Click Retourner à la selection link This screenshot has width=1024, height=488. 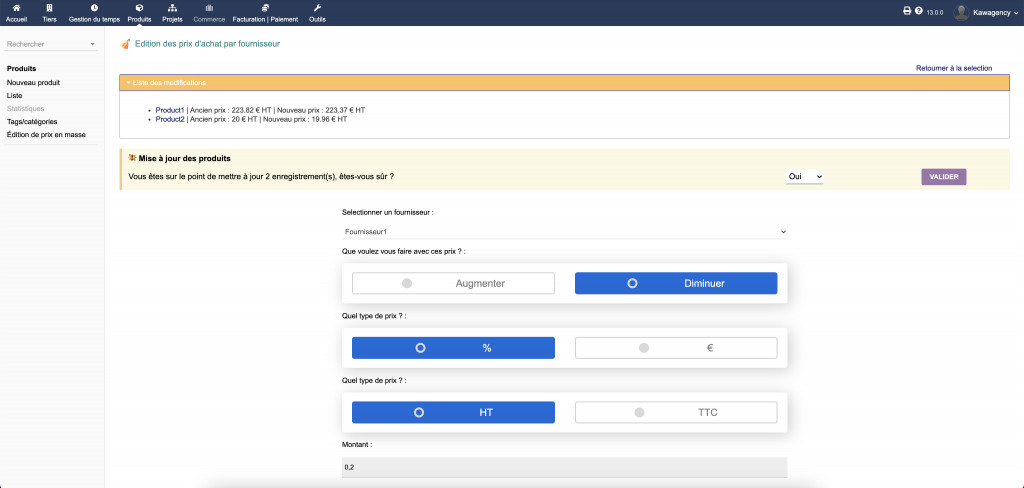click(x=953, y=68)
